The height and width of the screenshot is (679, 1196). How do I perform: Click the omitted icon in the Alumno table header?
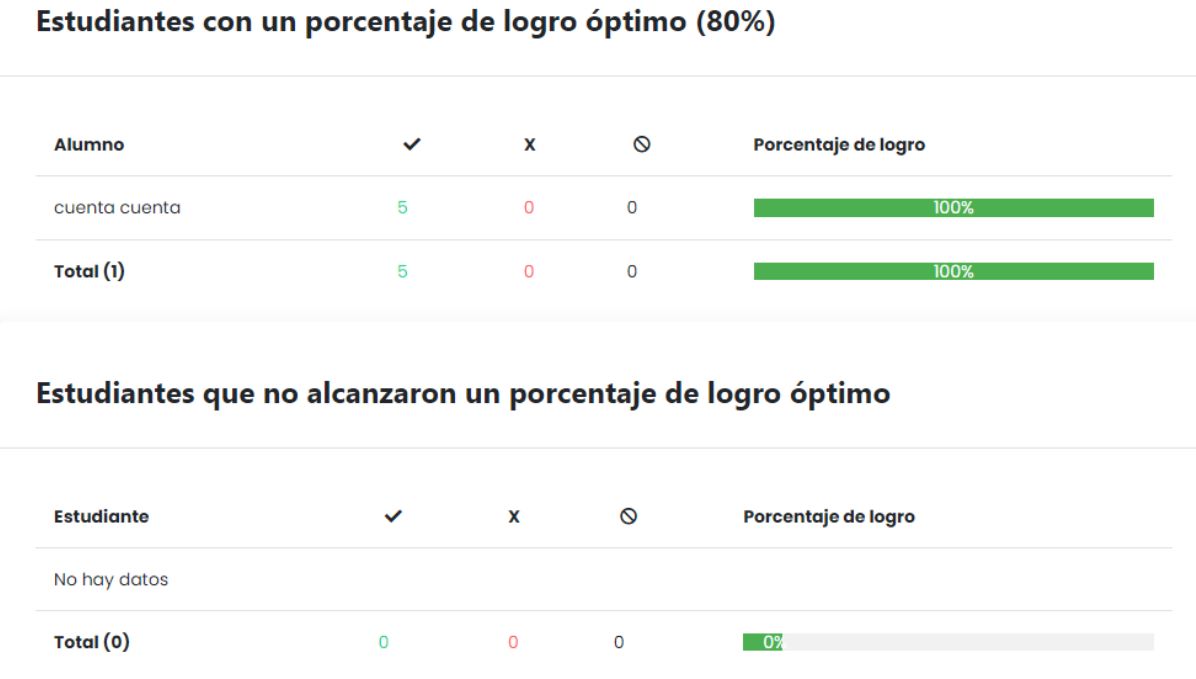[642, 145]
